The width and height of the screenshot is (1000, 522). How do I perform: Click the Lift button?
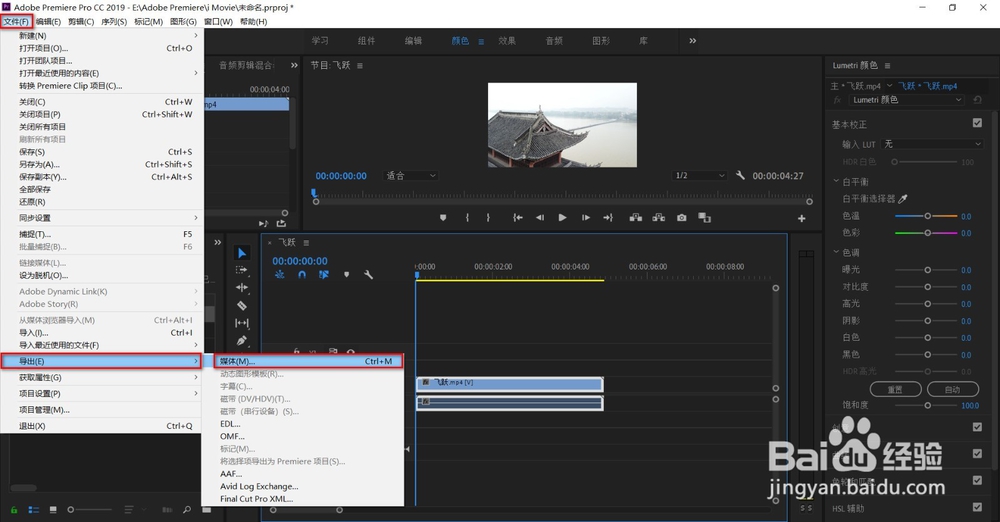tap(636, 218)
